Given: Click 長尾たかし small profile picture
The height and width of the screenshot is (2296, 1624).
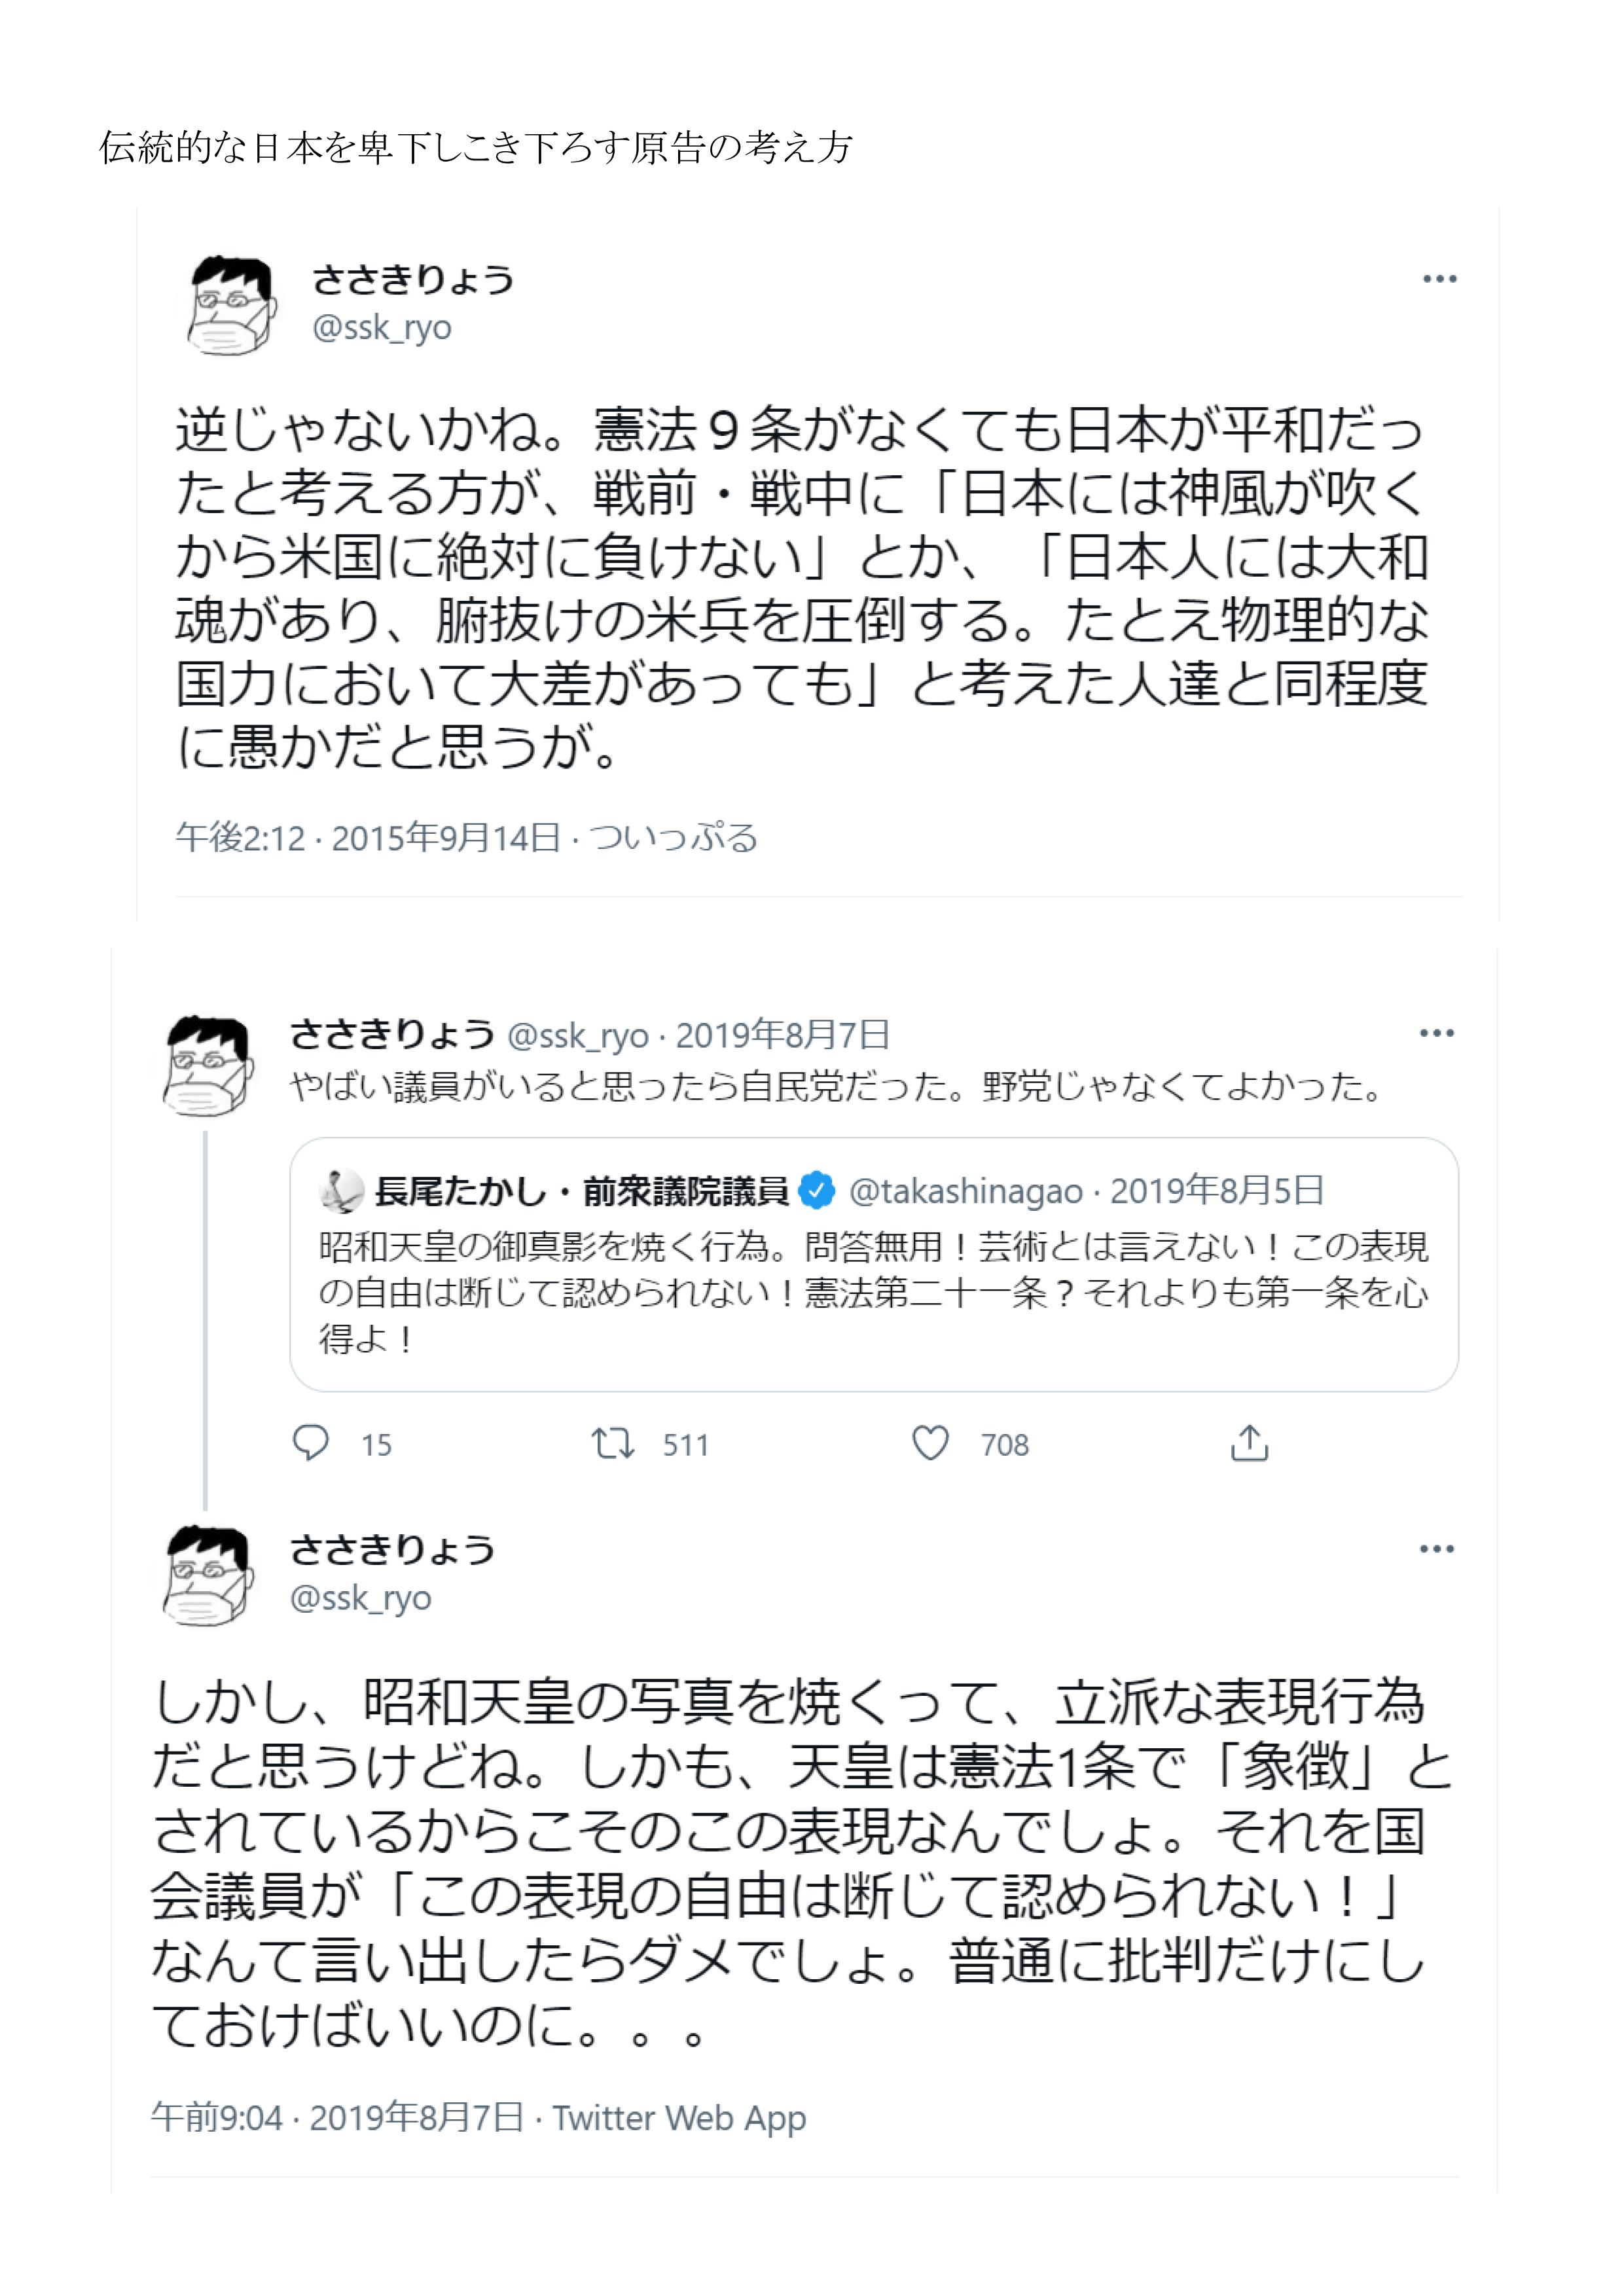Looking at the screenshot, I should point(341,1190).
